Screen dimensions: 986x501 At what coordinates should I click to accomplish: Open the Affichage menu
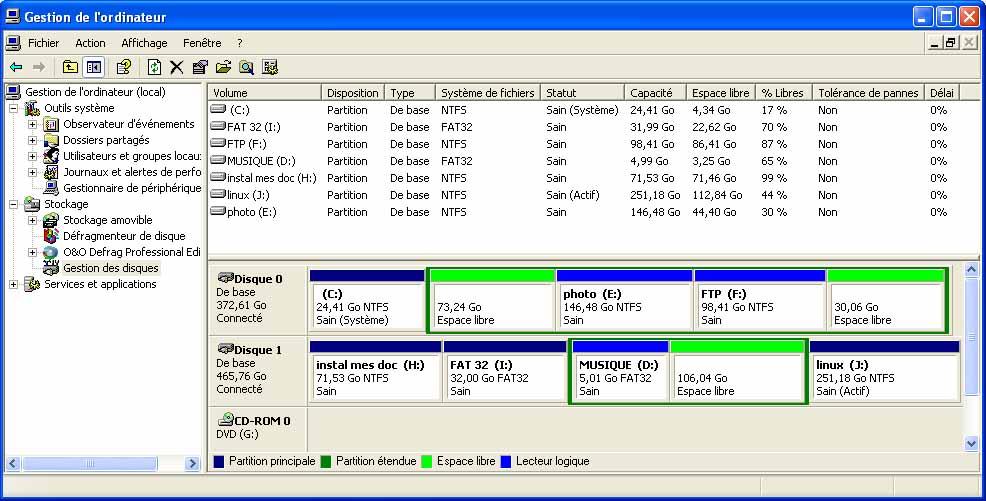click(x=144, y=43)
